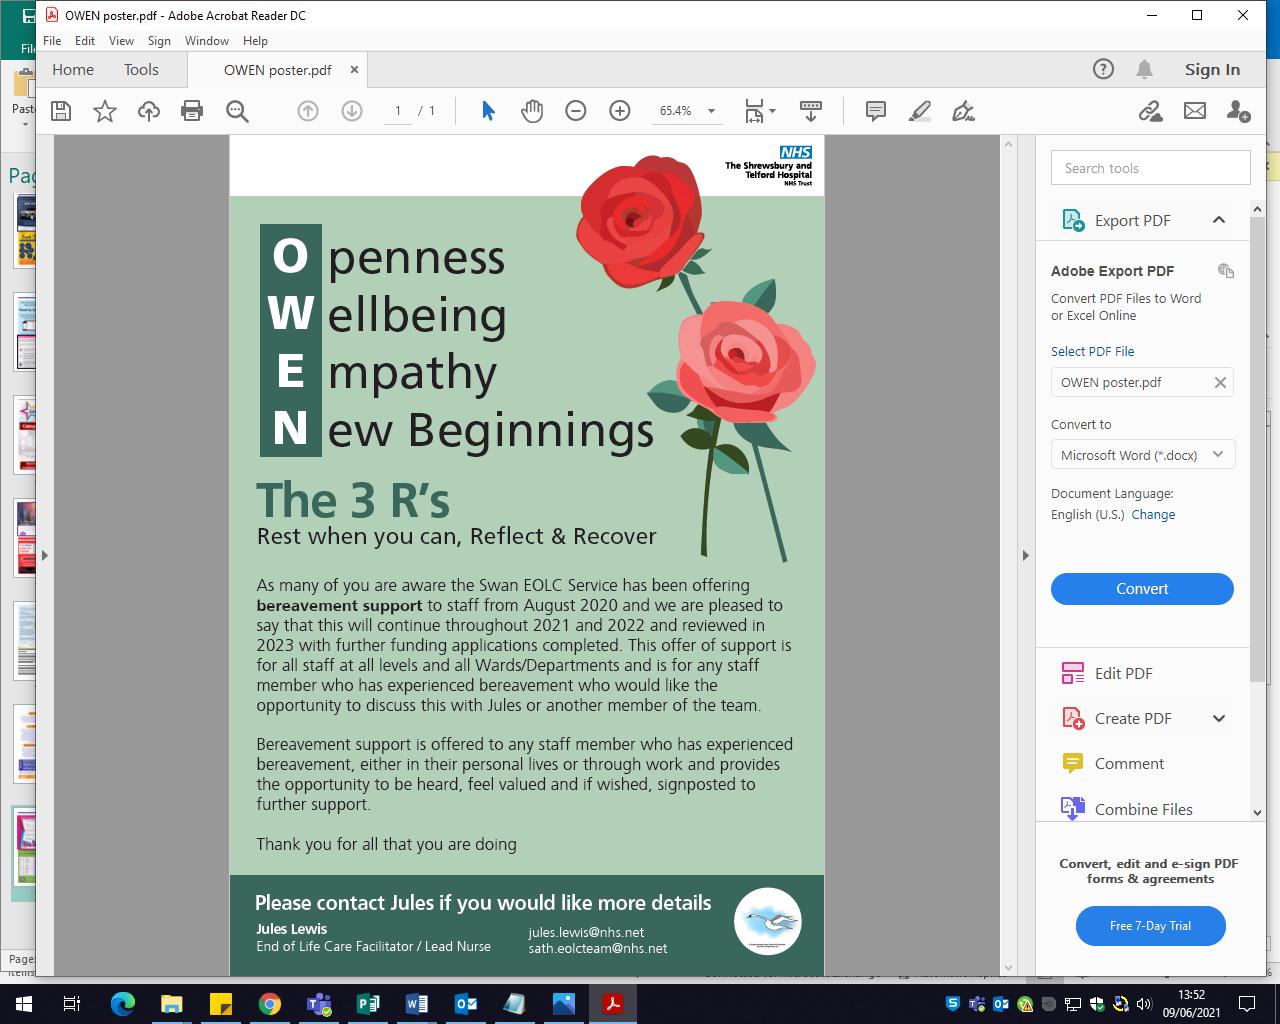Switch to the Tools tab
Screen dimensions: 1280x1024
click(x=141, y=70)
